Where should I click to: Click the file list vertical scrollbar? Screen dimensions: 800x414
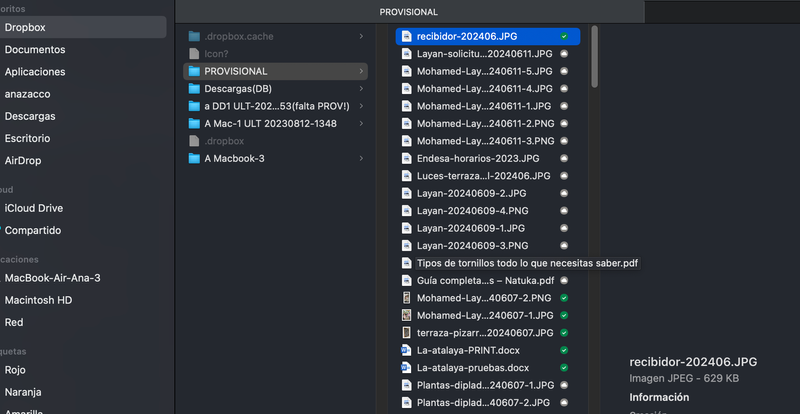(594, 55)
